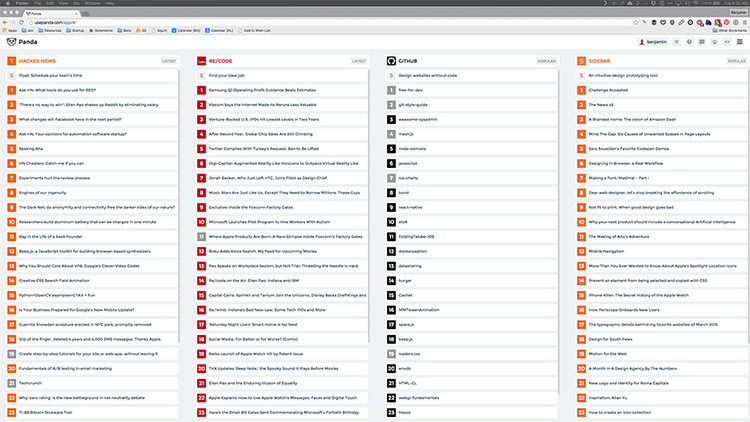
Task: Open 'Ask HN: What tools do you use for SEO?'
Action: [x=57, y=90]
